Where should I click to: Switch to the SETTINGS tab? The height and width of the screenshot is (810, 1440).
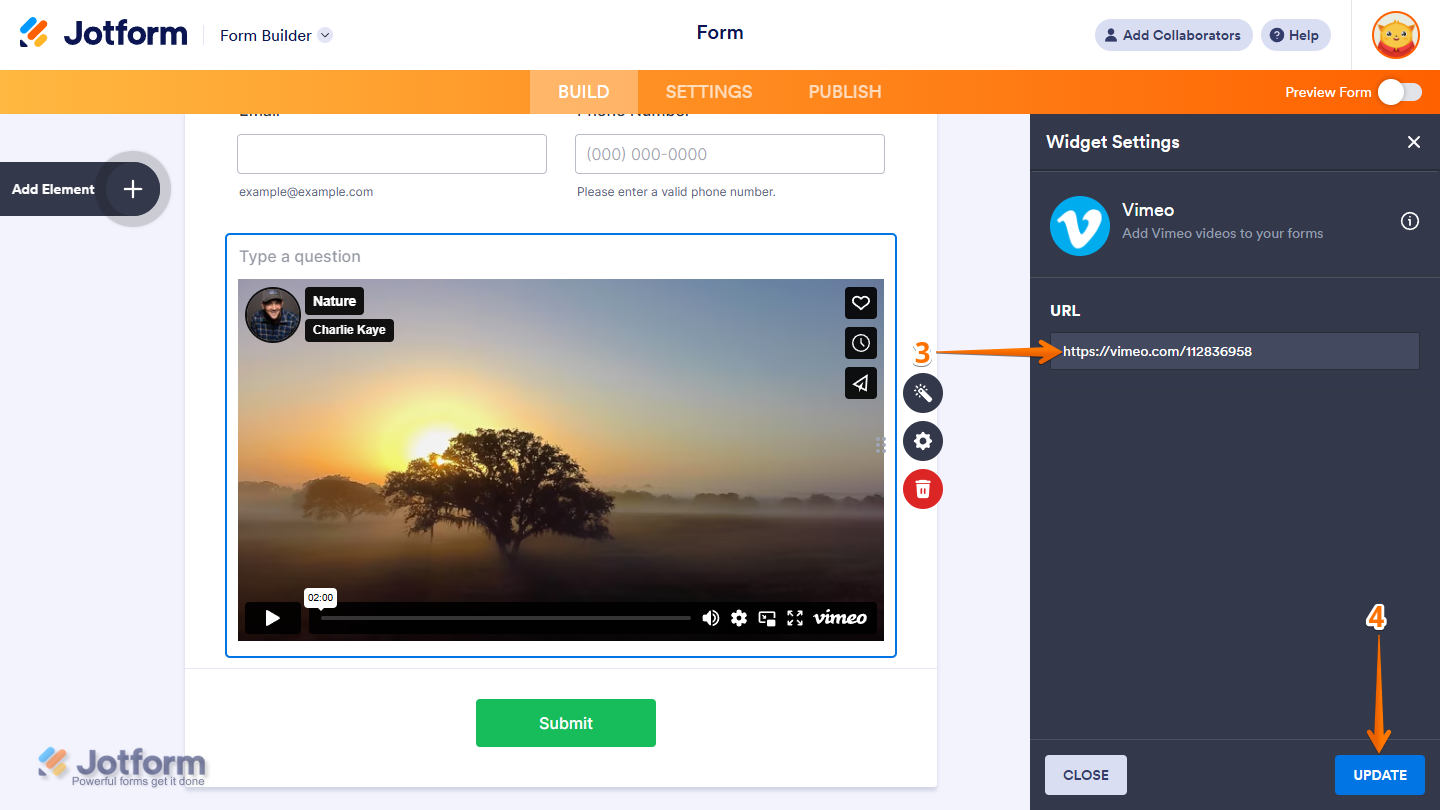tap(708, 91)
